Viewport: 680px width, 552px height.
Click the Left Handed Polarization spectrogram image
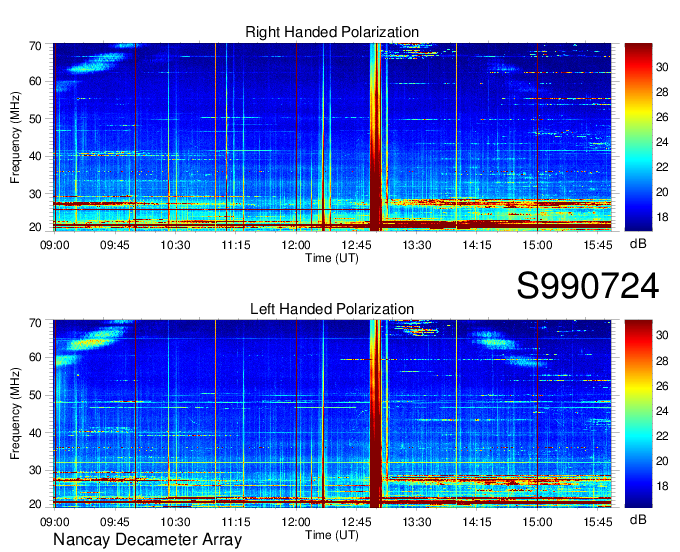pyautogui.click(x=332, y=414)
